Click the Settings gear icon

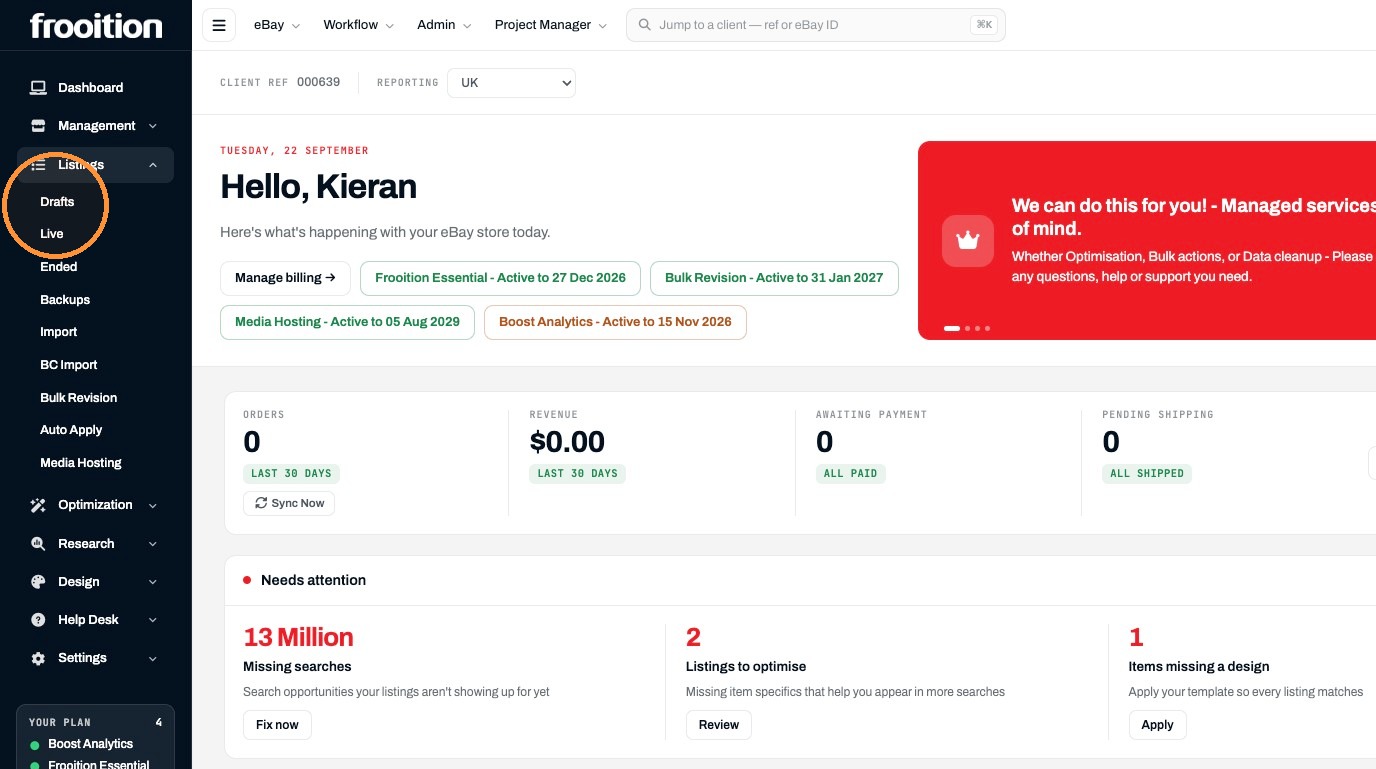coord(38,658)
